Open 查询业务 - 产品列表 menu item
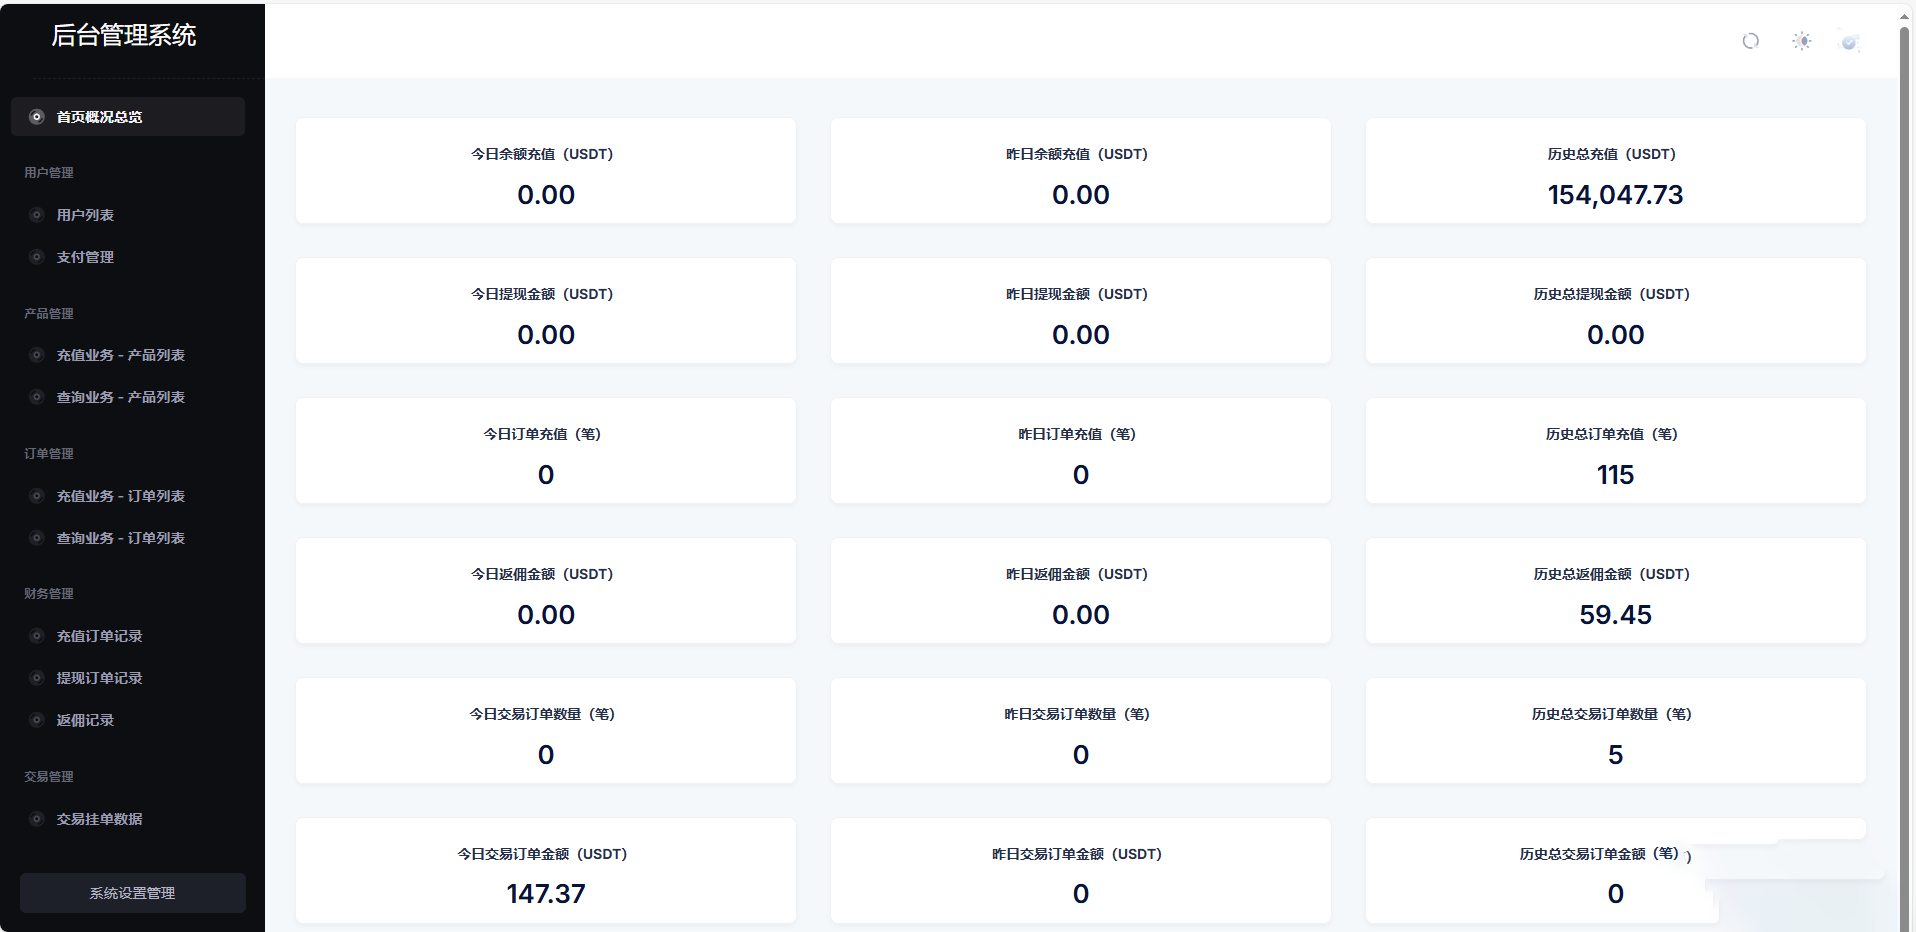The image size is (1916, 932). coord(120,397)
